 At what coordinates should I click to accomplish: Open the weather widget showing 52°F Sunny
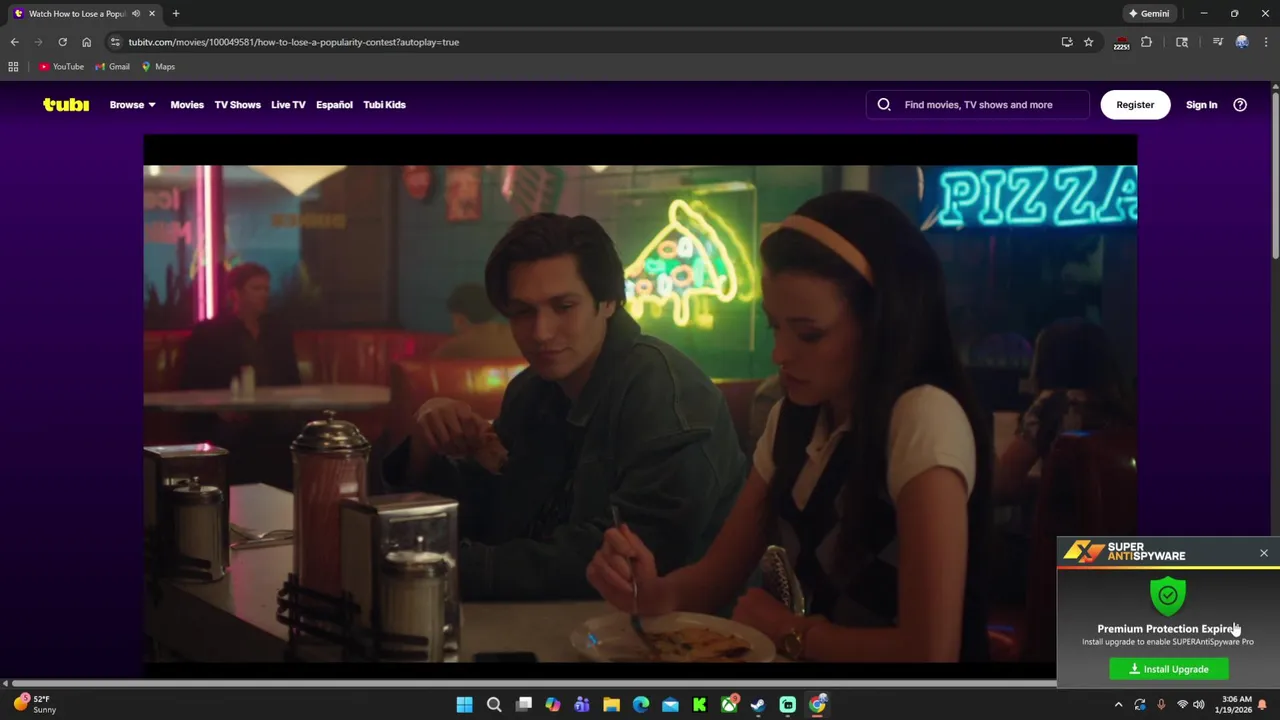pyautogui.click(x=34, y=704)
